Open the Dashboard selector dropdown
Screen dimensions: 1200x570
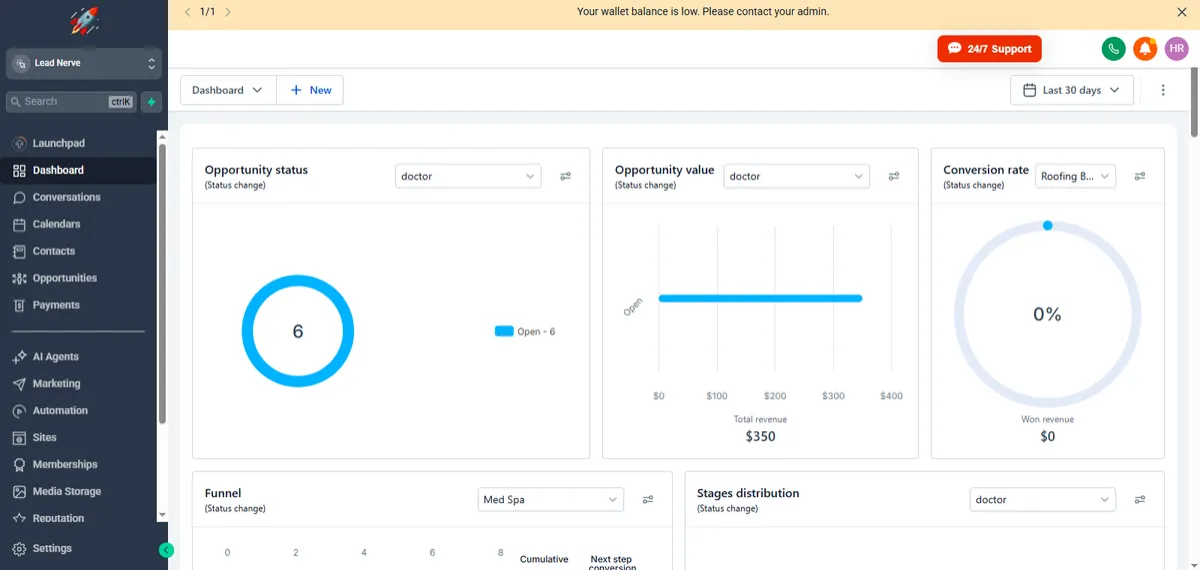(228, 90)
